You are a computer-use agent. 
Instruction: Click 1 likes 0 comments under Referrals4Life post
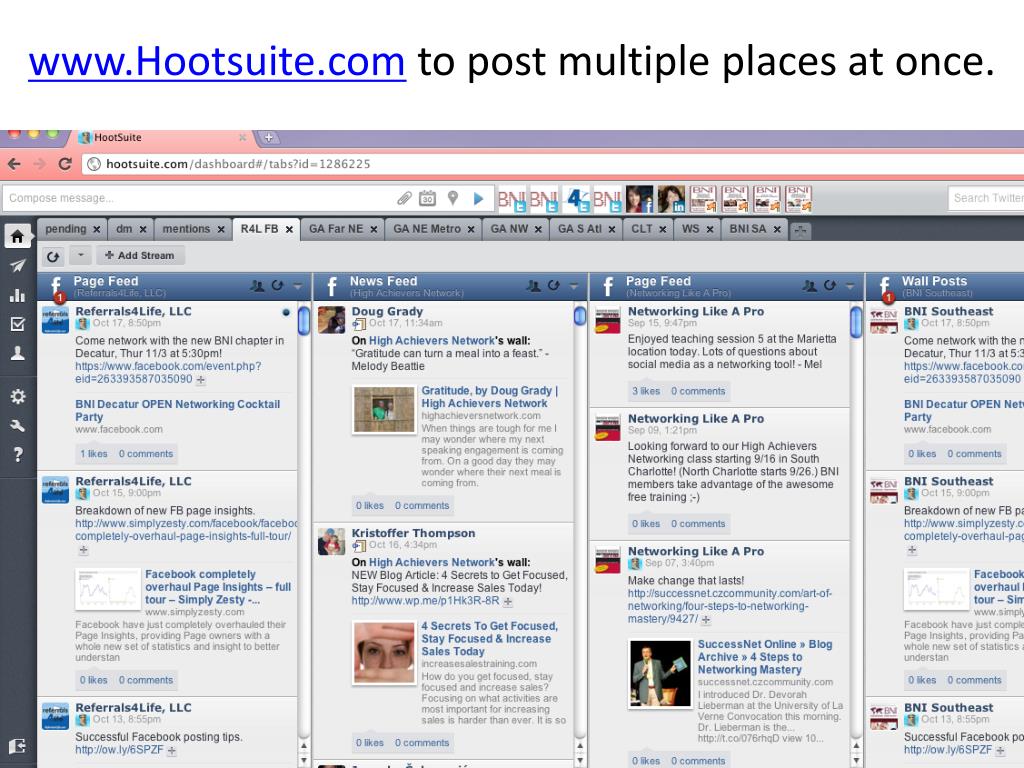tap(127, 454)
